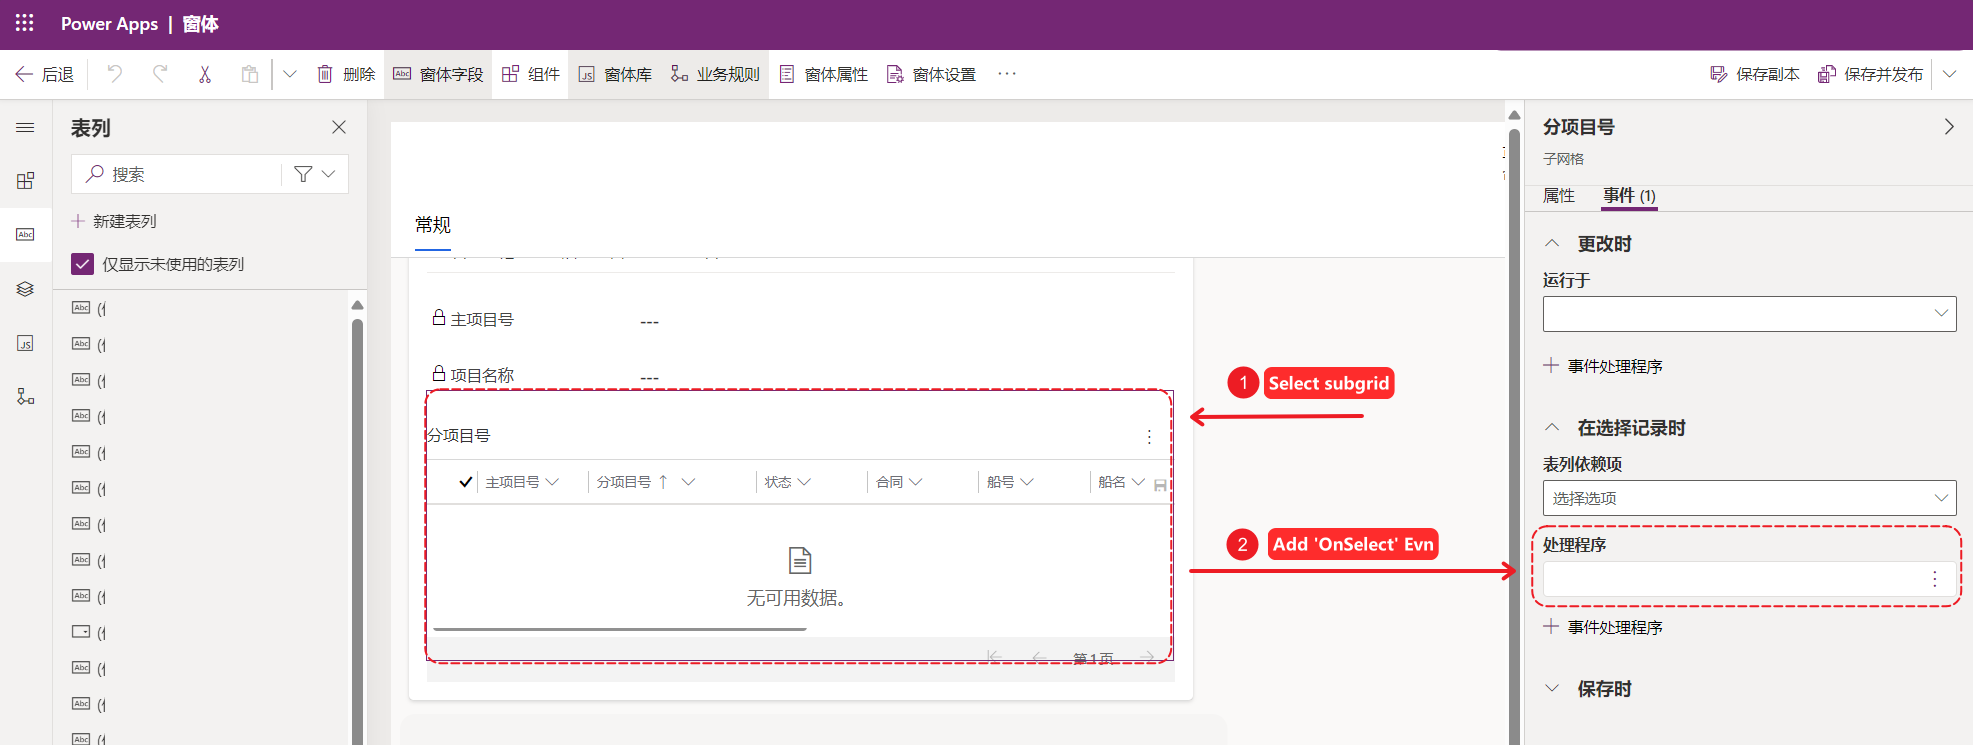
Task: Expand the save and publish options arrow
Action: [x=1949, y=74]
